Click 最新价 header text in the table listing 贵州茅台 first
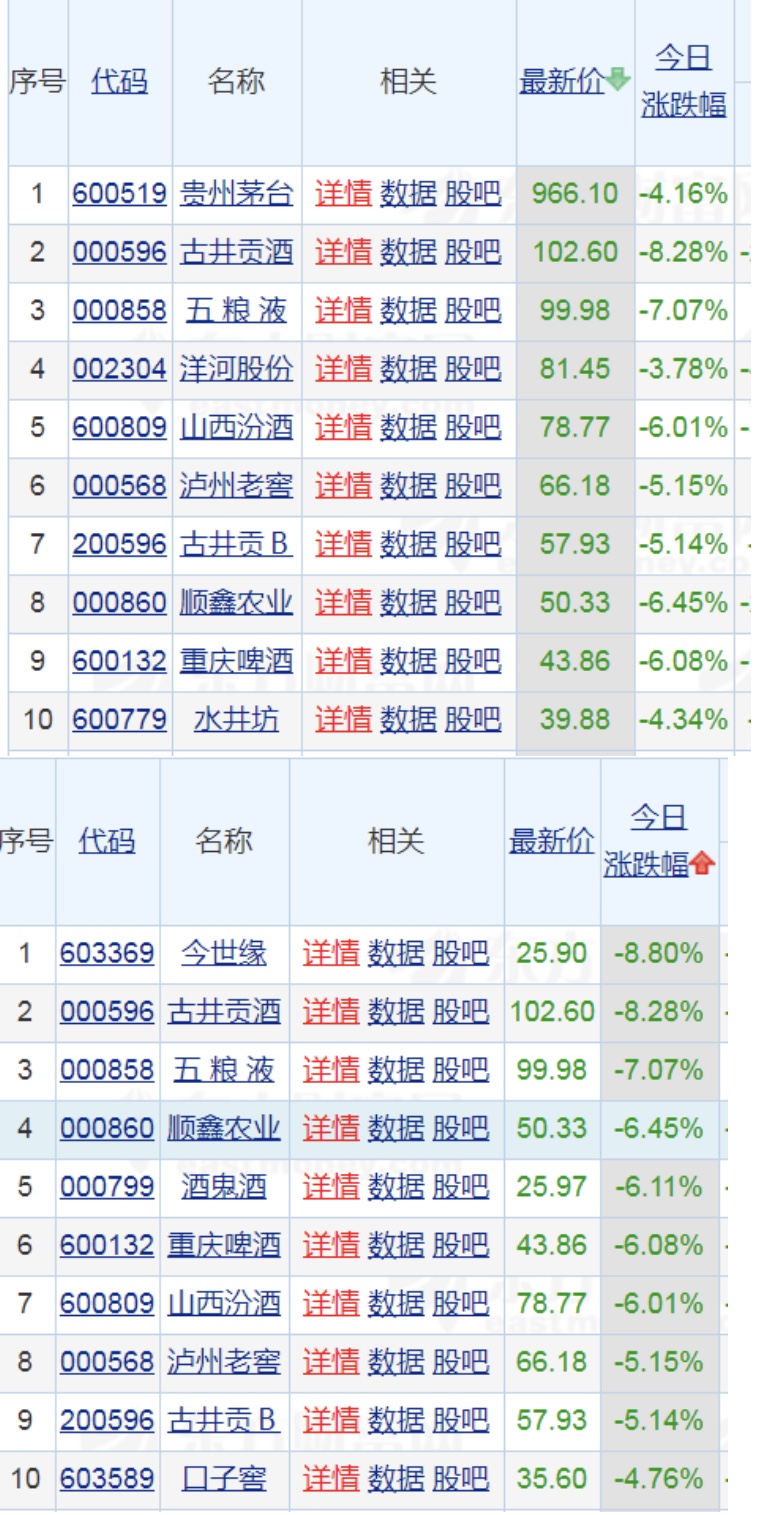Image resolution: width=776 pixels, height=1515 pixels. [562, 81]
